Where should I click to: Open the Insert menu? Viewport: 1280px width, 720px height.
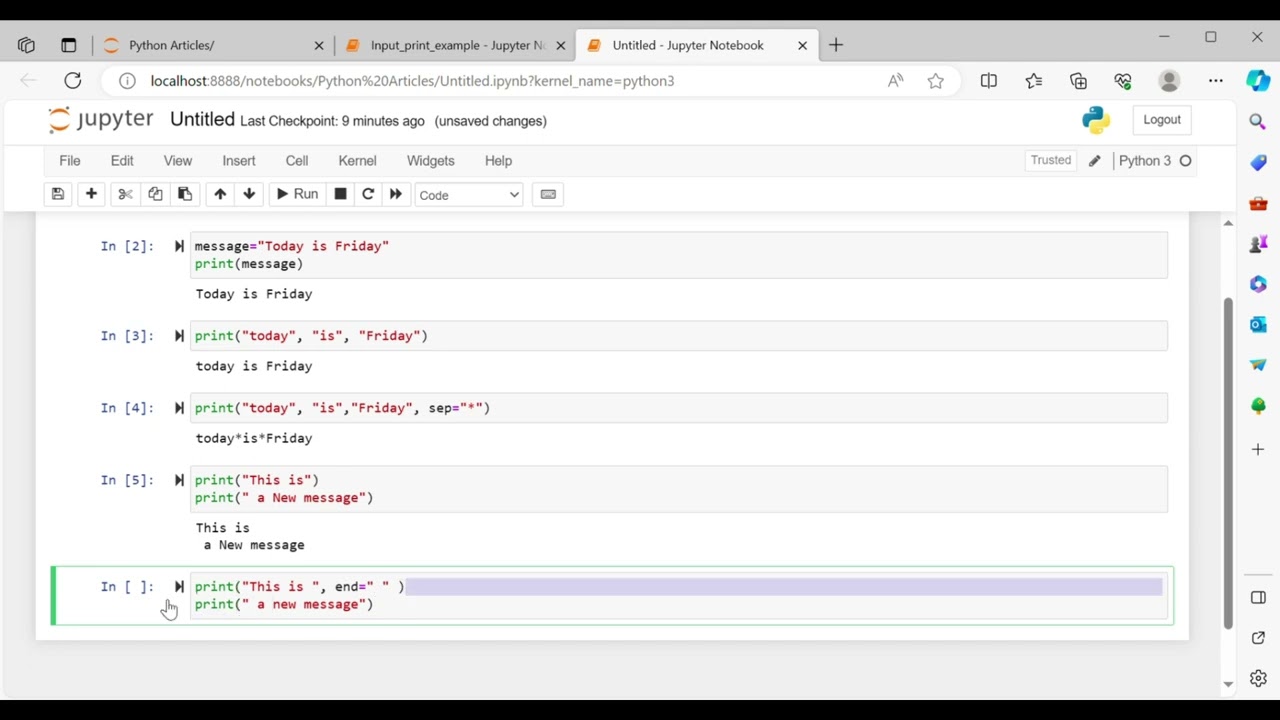(x=239, y=161)
